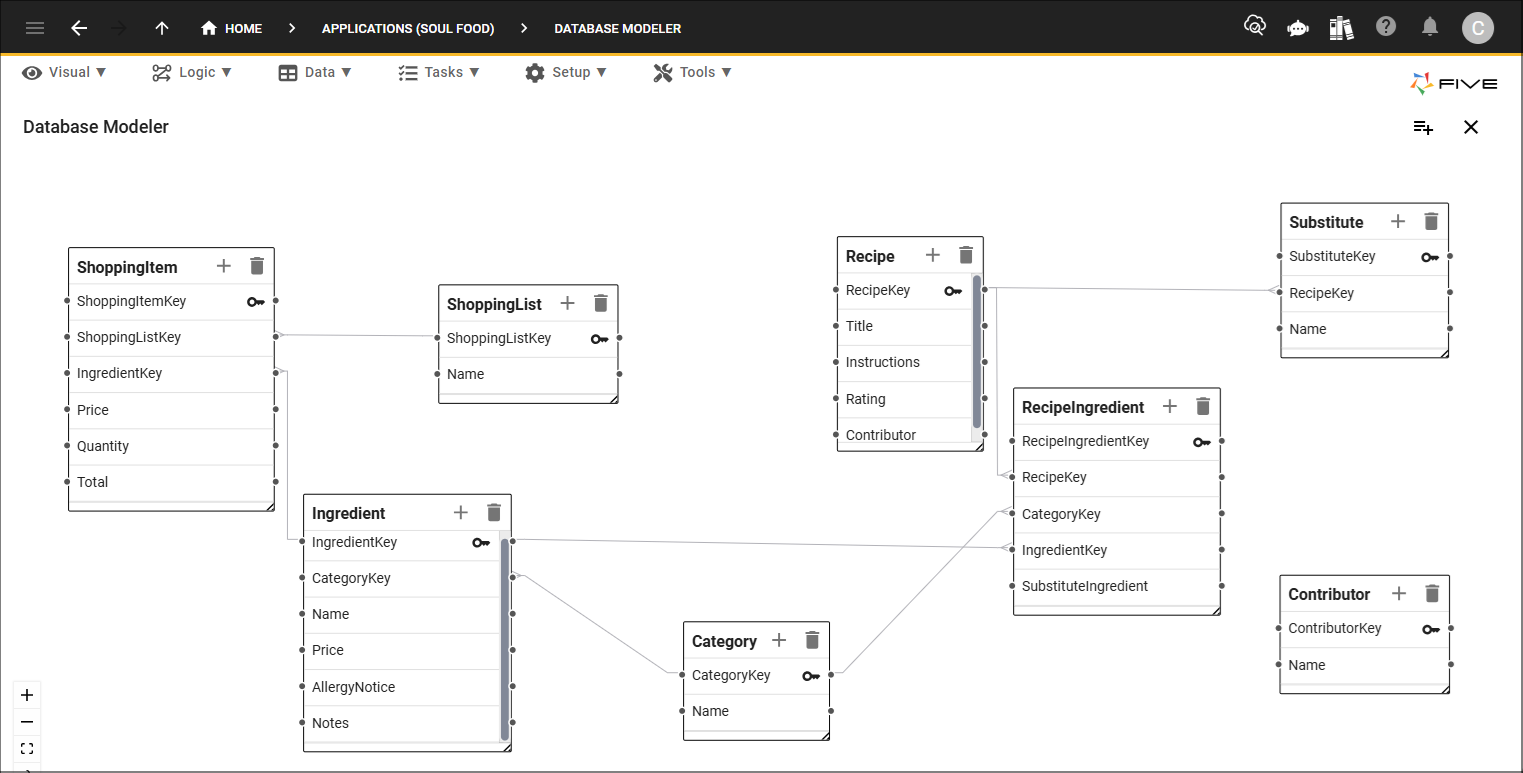
Task: Add a field to RecipeIngredient table
Action: point(1170,406)
